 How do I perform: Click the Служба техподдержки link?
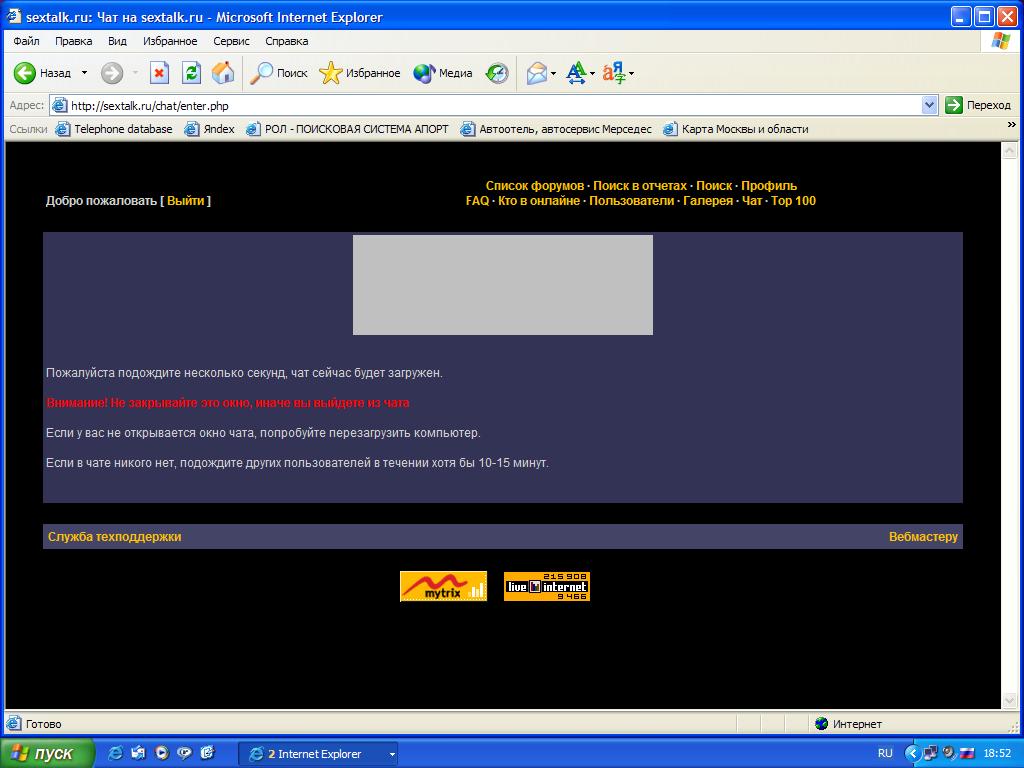click(x=114, y=537)
